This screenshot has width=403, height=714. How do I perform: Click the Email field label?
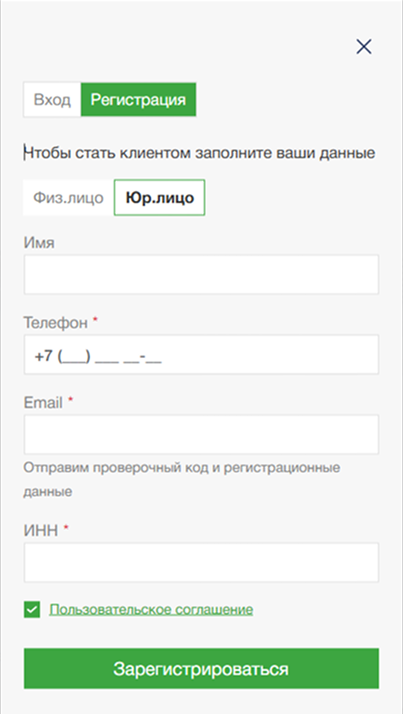pyautogui.click(x=43, y=403)
